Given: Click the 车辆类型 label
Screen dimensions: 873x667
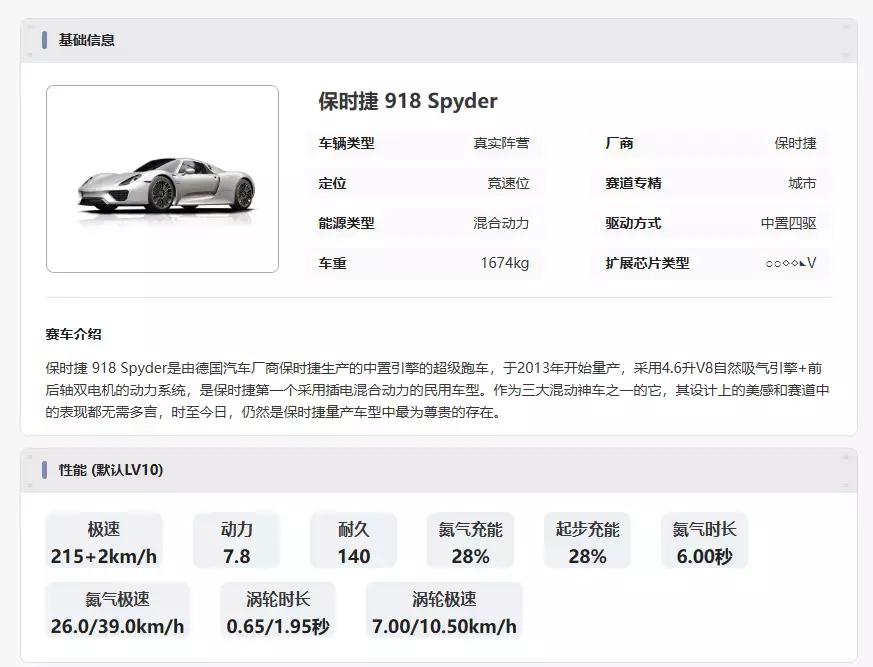Looking at the screenshot, I should [346, 143].
